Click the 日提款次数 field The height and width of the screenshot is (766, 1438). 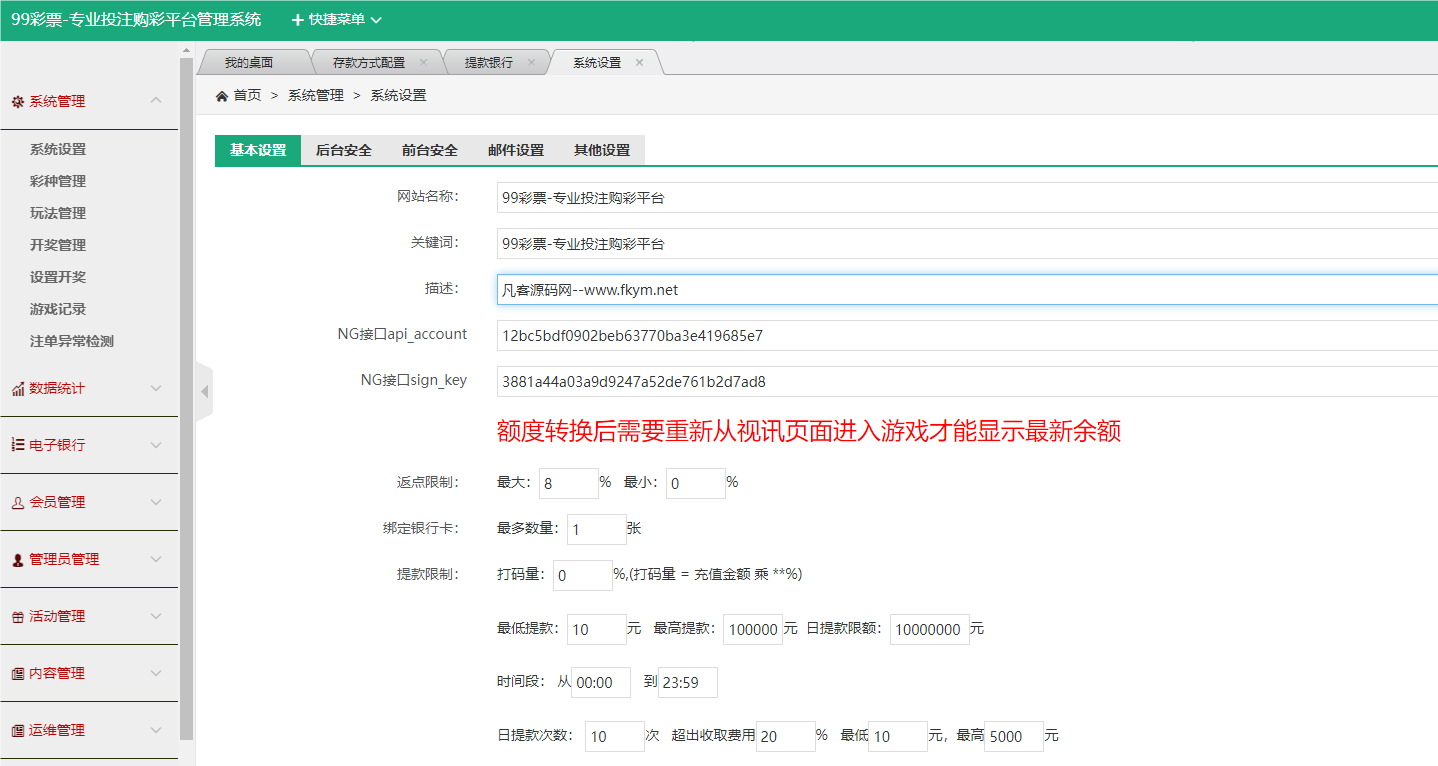point(615,737)
